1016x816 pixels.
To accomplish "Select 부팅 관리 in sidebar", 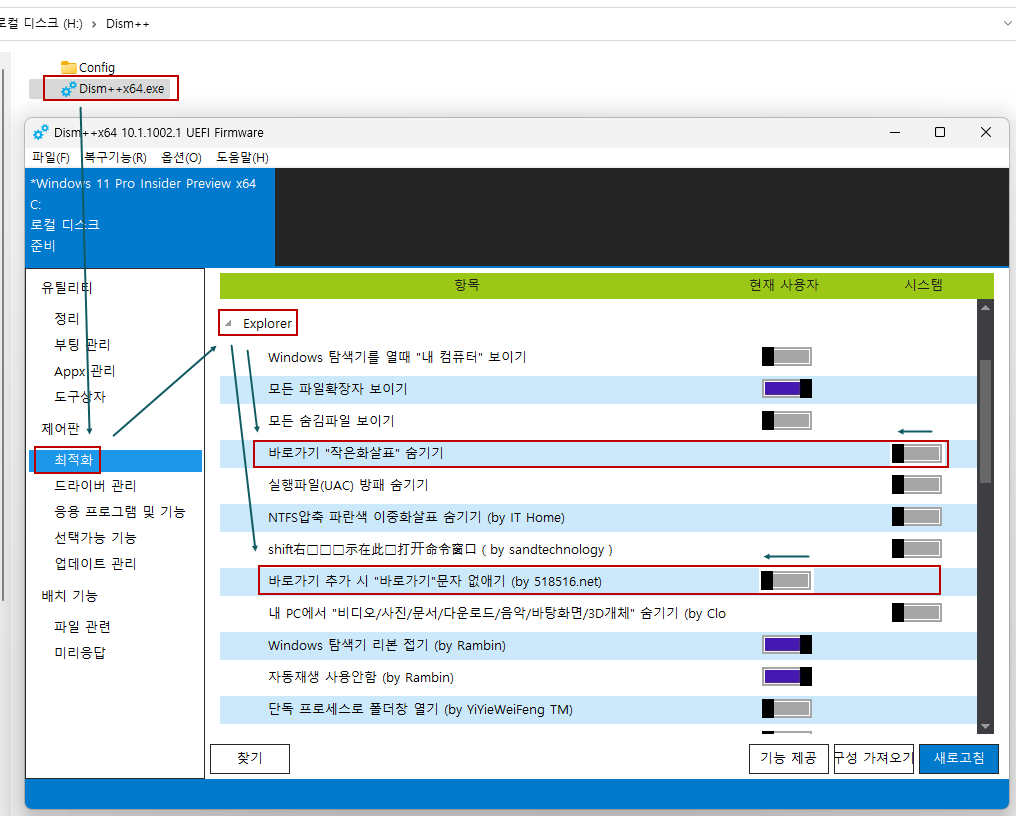I will 82,344.
